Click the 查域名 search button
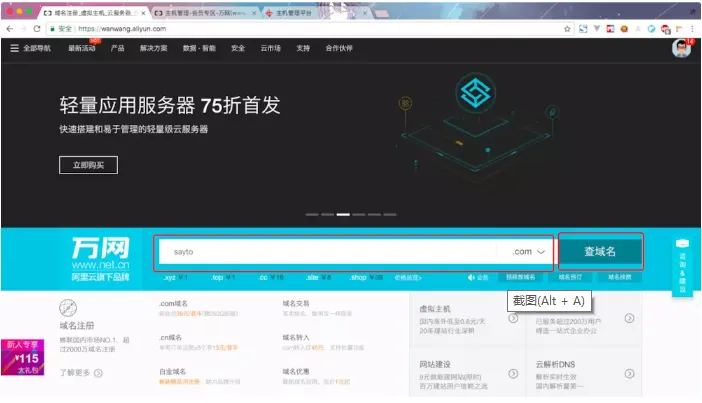Image resolution: width=702 pixels, height=403 pixels. click(600, 251)
